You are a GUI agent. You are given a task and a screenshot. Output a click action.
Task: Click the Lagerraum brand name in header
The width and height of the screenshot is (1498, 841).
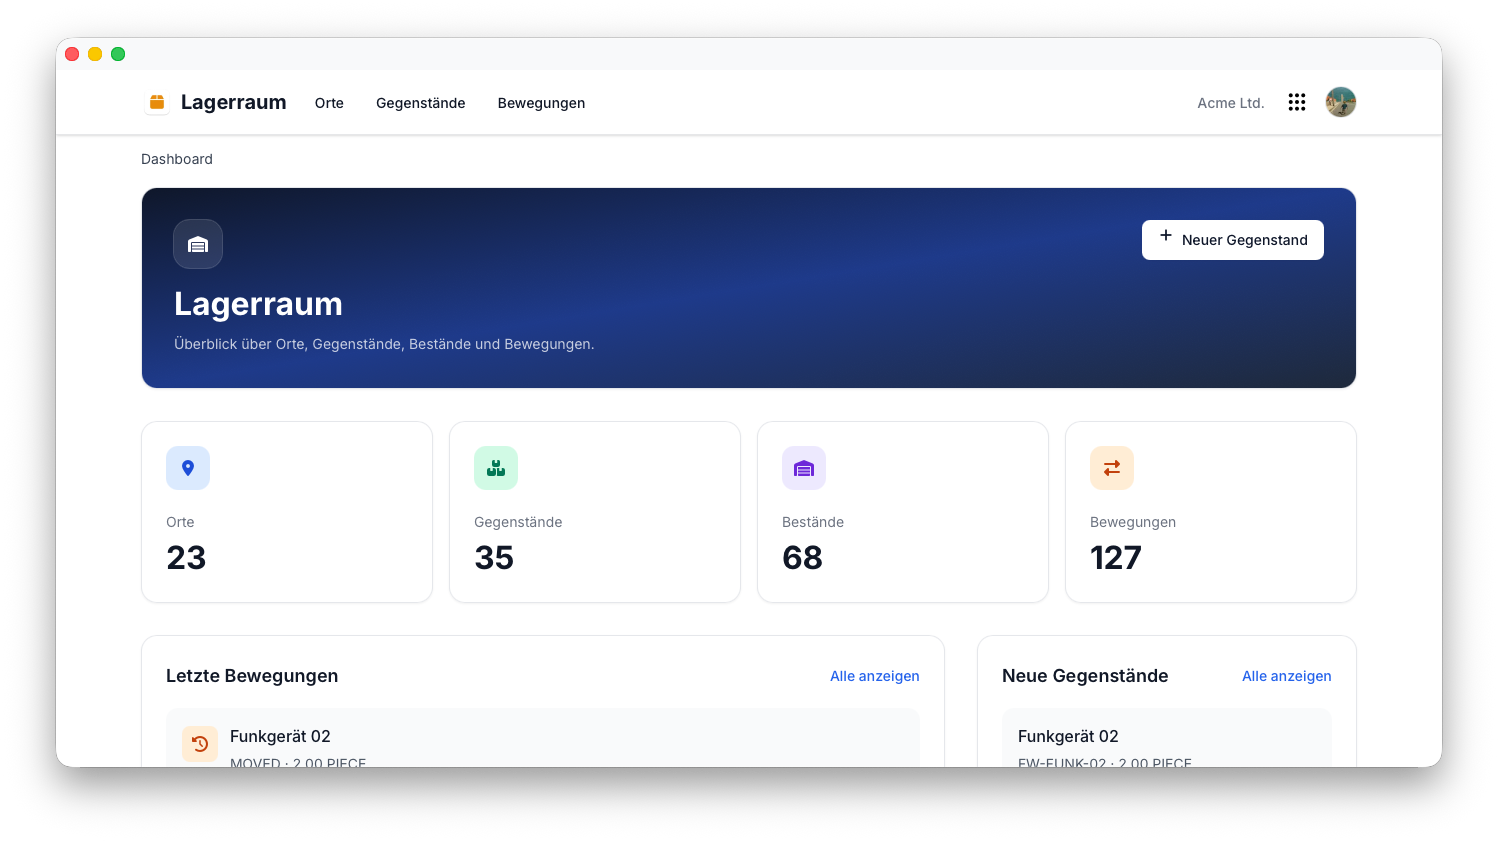coord(234,102)
